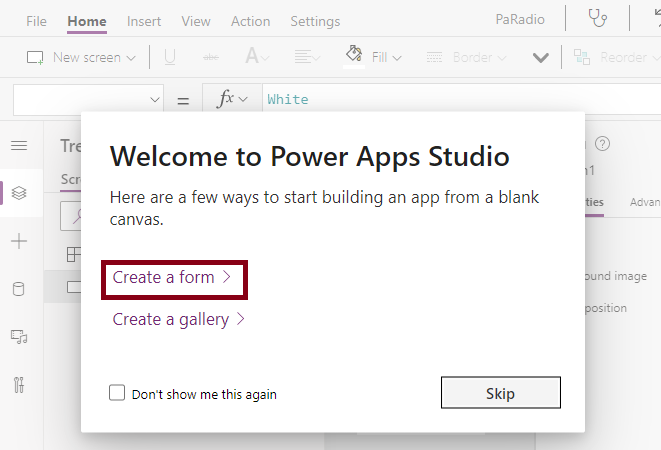
Task: Click the New screen icon
Action: point(35,57)
